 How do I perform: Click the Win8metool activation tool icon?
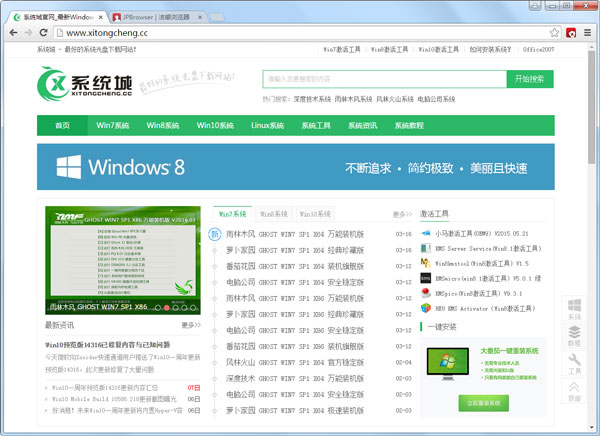[426, 263]
